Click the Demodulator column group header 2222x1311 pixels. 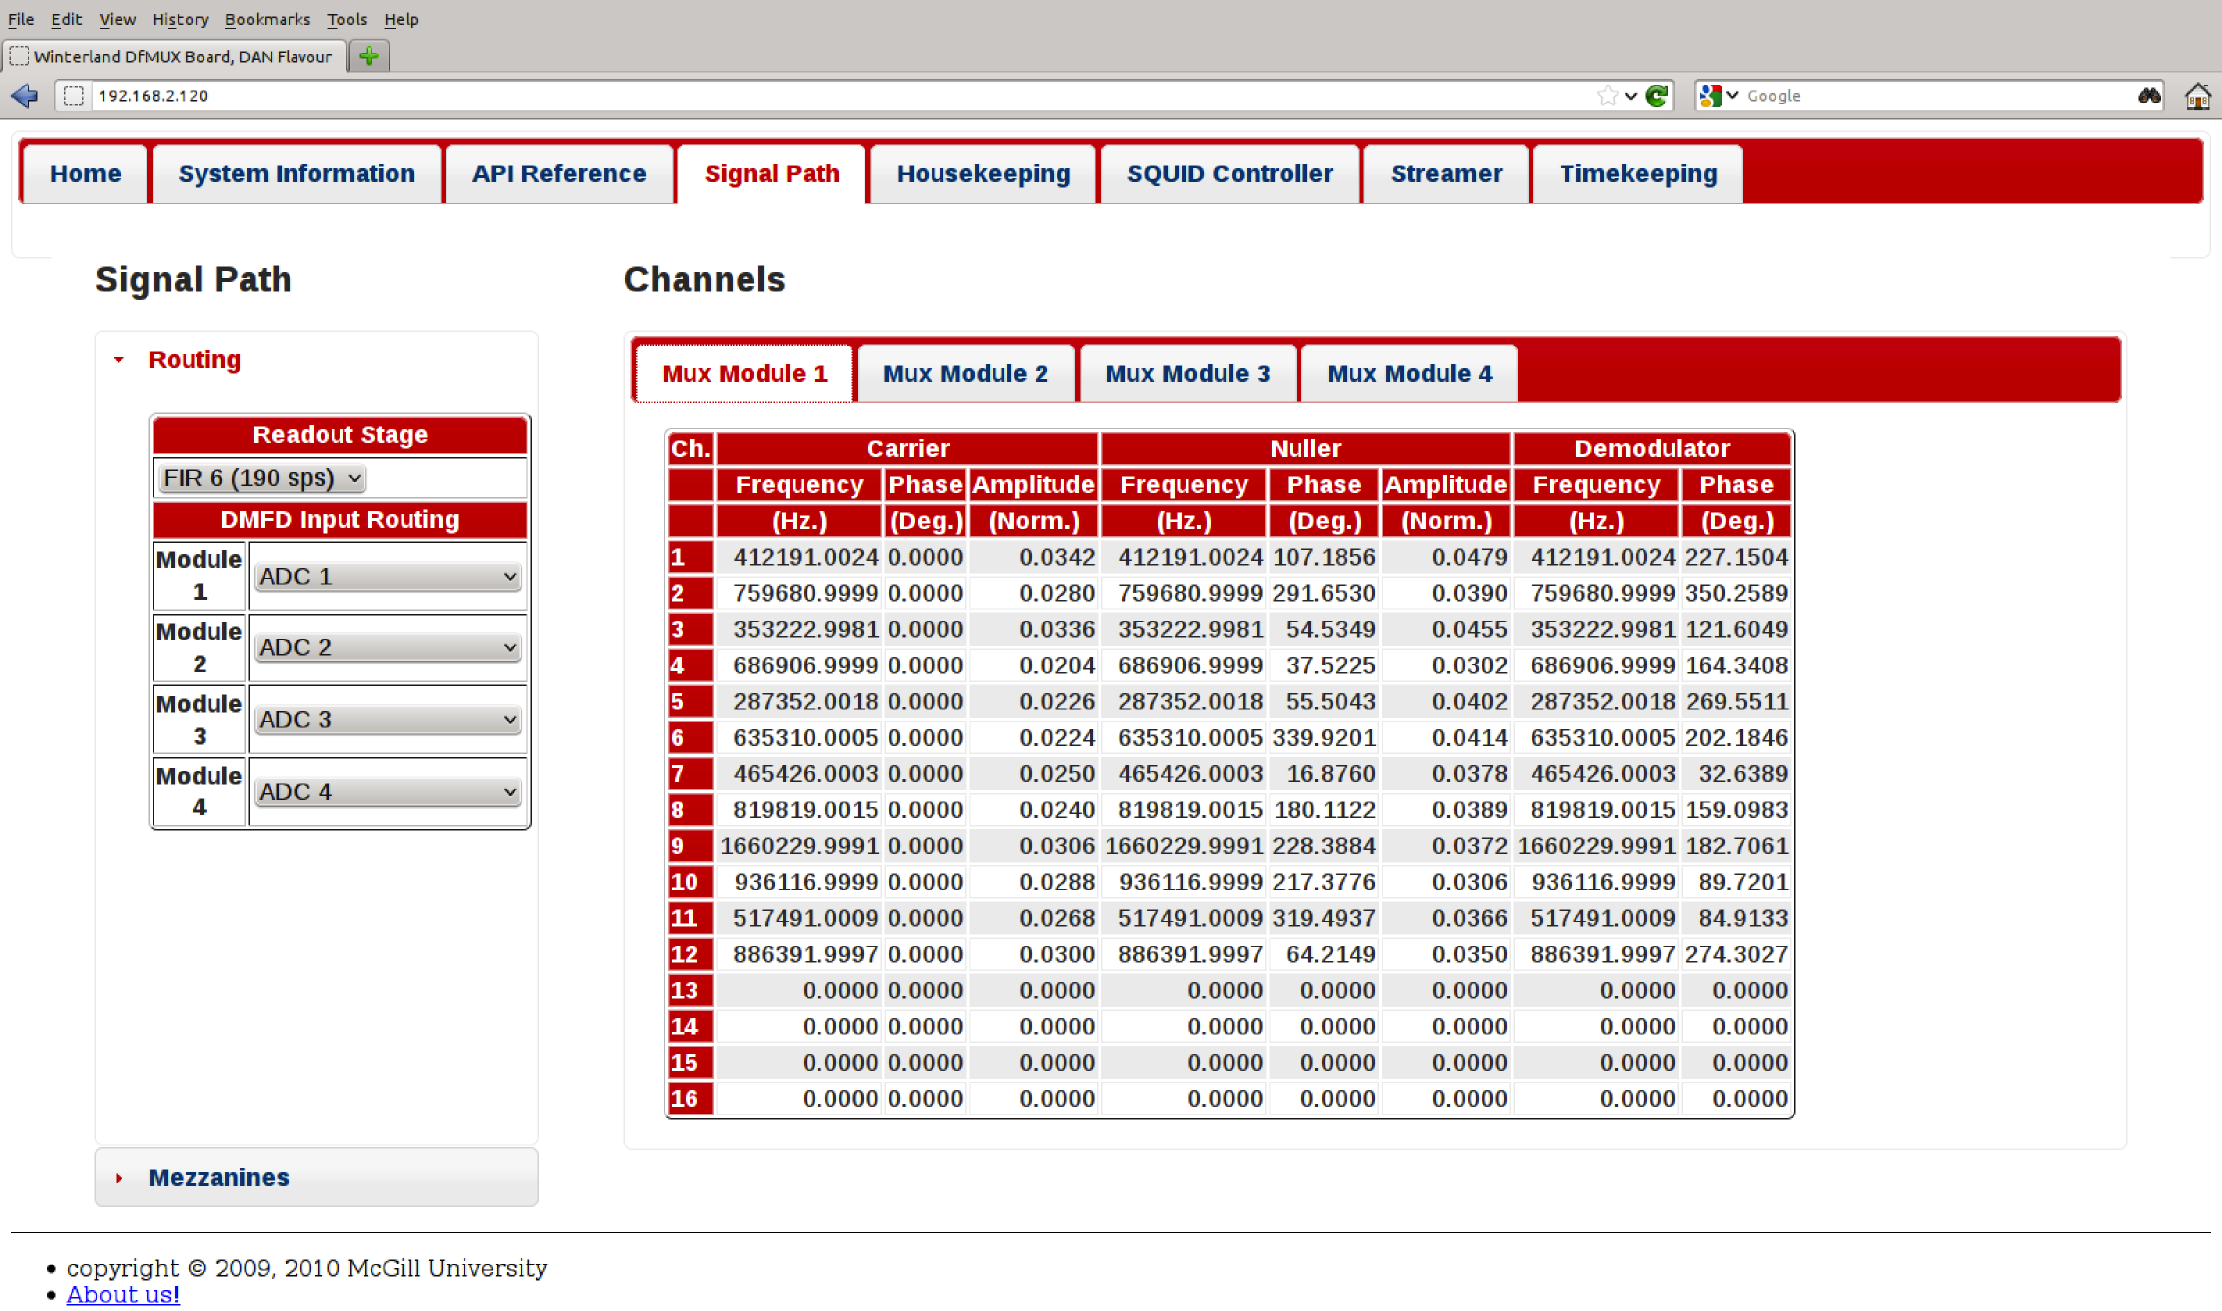click(1652, 449)
